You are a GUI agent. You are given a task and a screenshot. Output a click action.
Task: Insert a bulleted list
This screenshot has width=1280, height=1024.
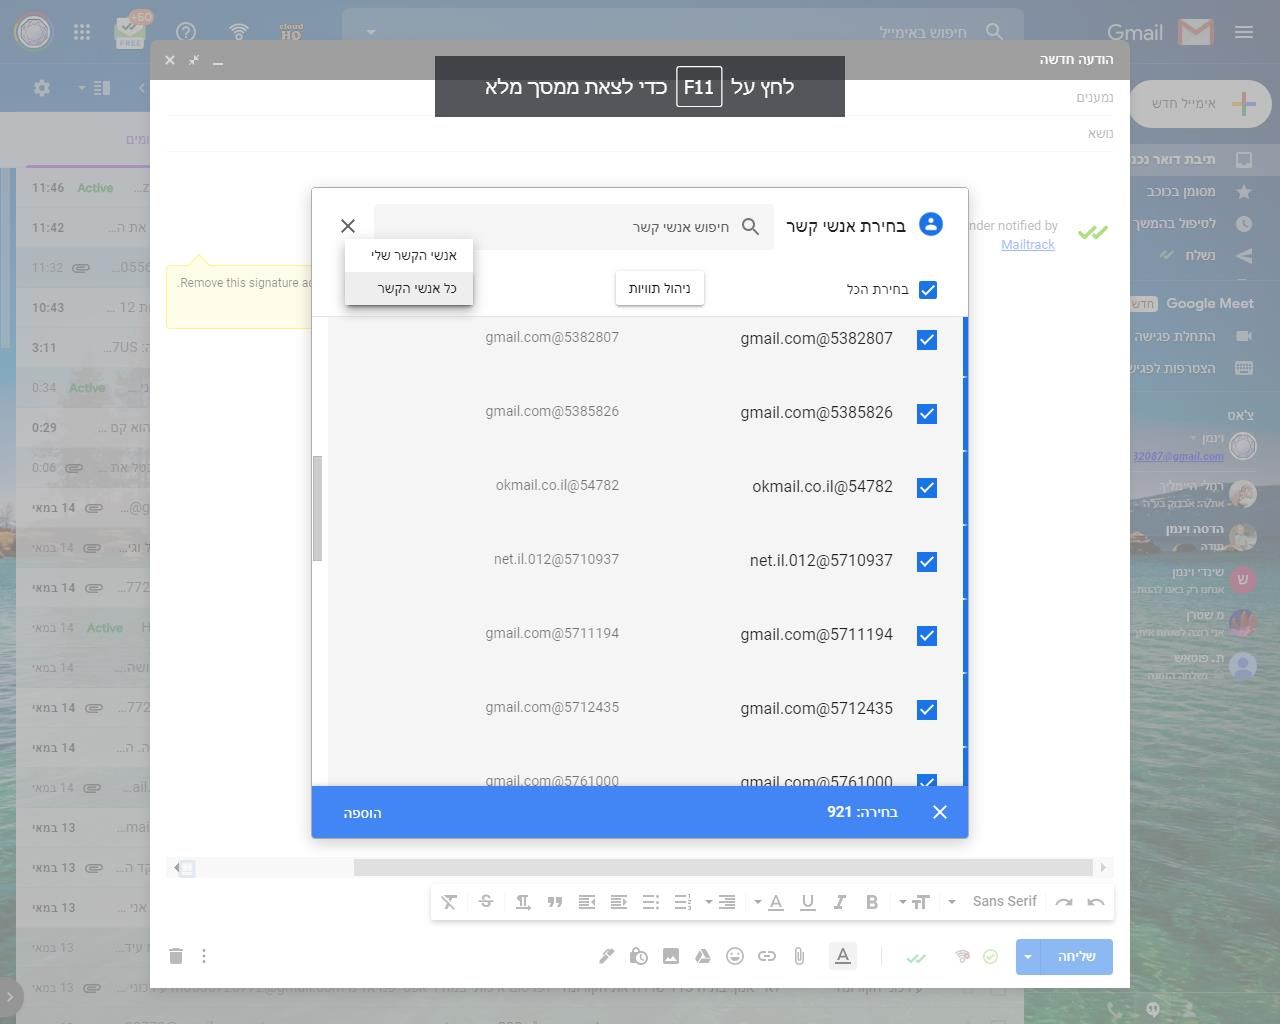(x=651, y=902)
